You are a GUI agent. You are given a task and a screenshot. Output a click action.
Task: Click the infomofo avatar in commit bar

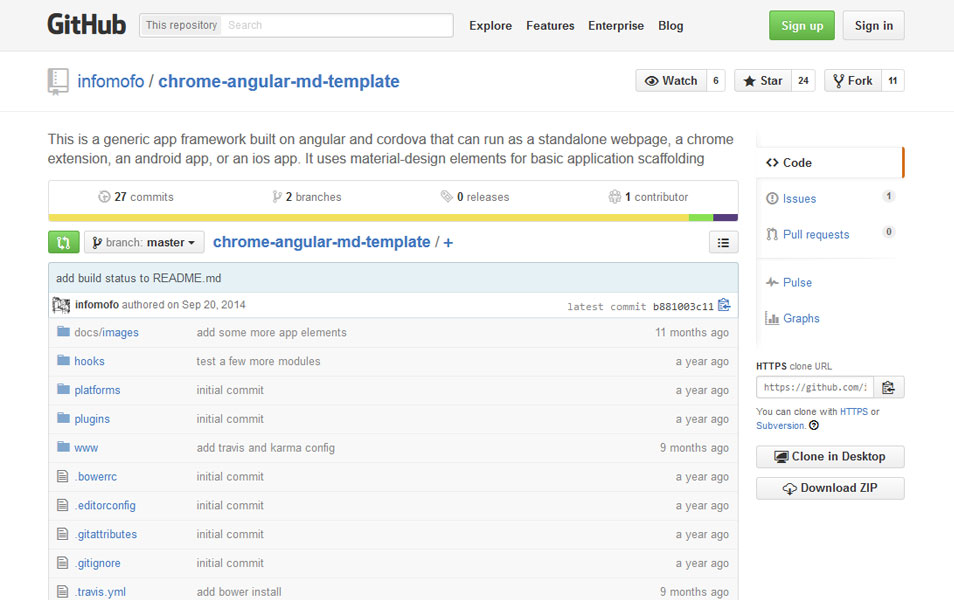point(61,305)
